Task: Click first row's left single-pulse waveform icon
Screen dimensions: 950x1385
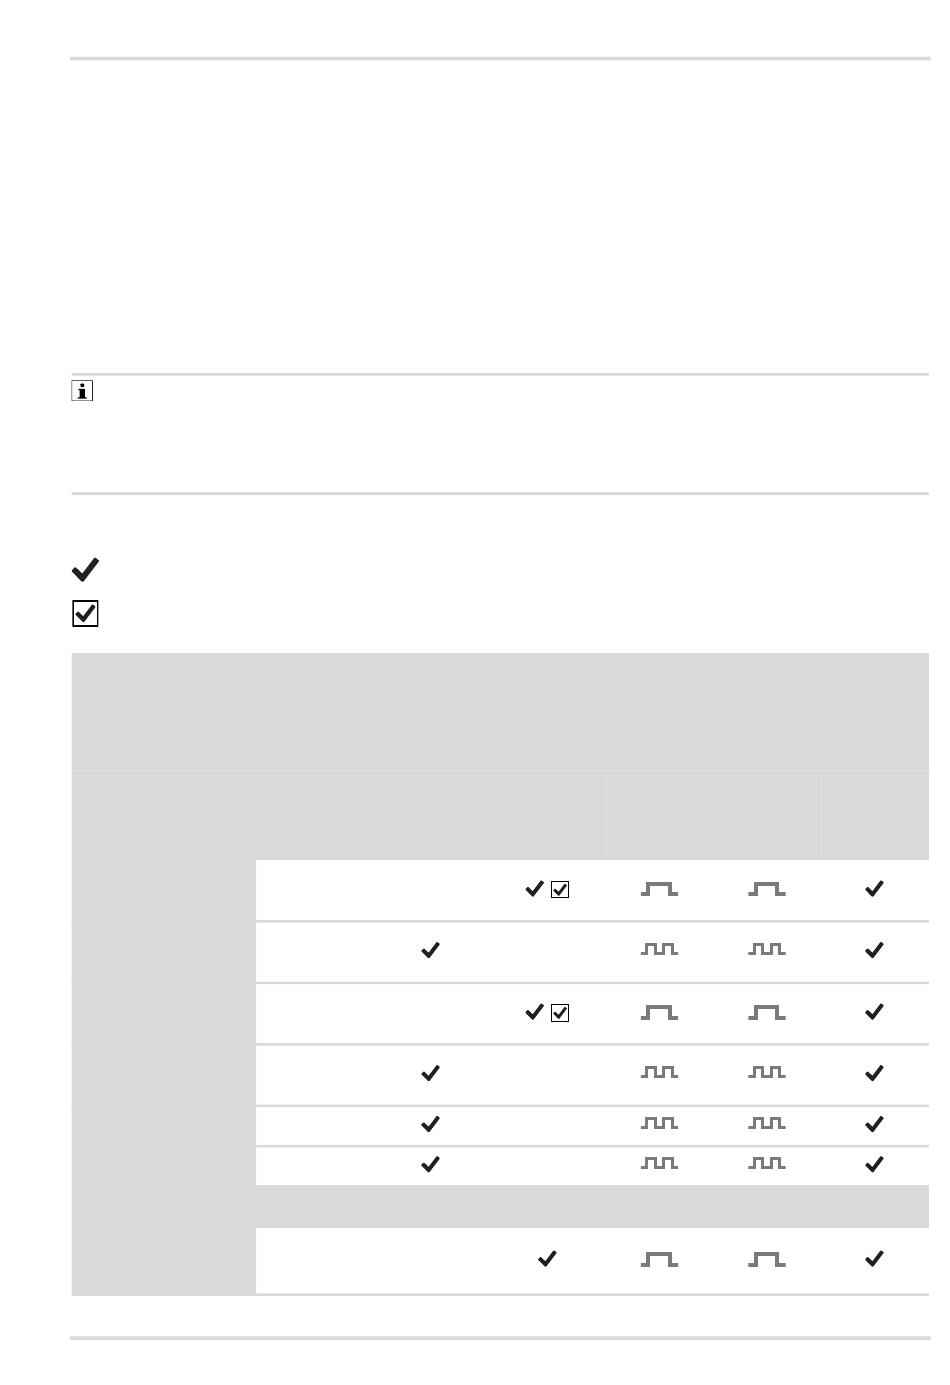Action: (x=659, y=889)
